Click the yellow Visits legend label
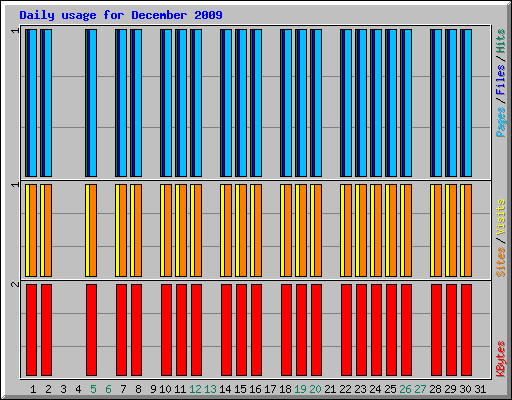The width and height of the screenshot is (512, 400). pyautogui.click(x=500, y=217)
